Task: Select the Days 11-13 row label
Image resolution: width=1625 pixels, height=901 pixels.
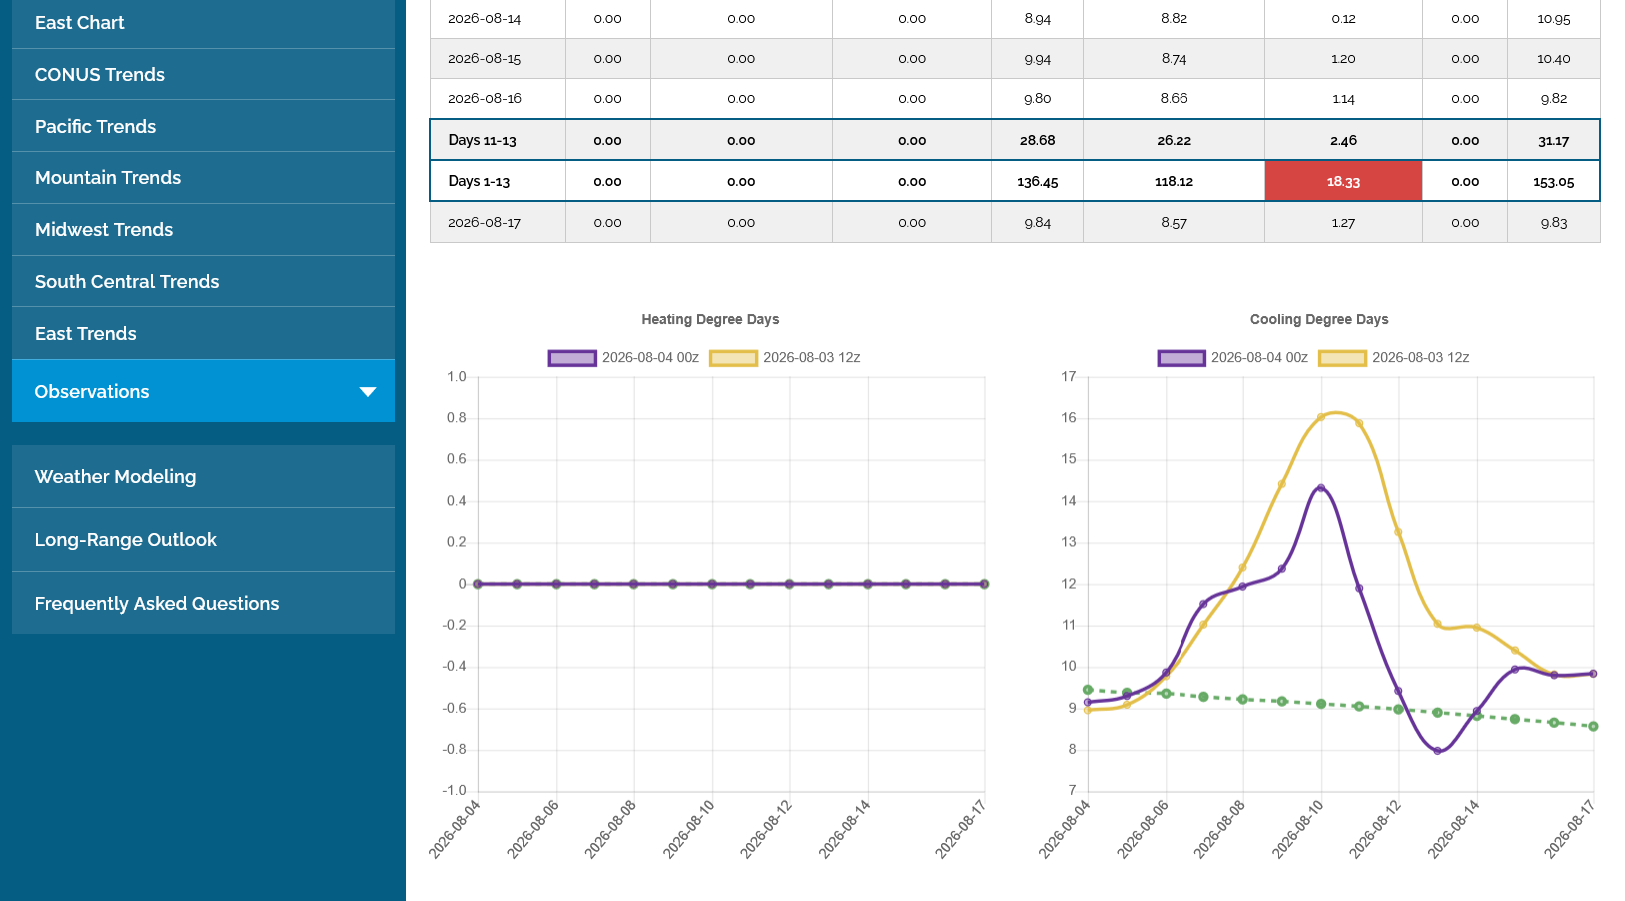Action: click(x=483, y=141)
